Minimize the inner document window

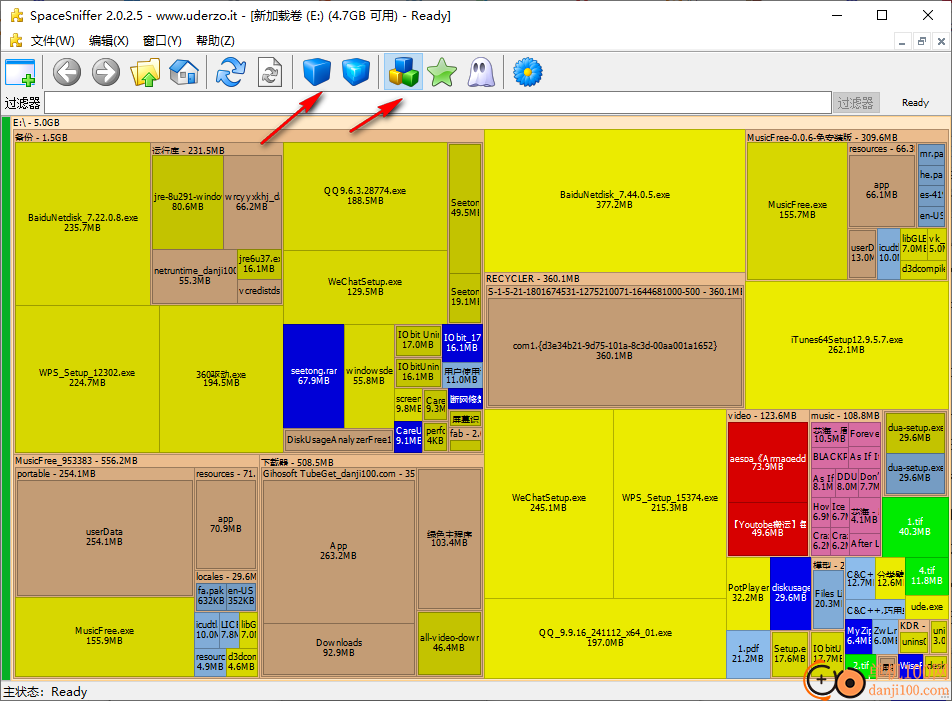point(902,41)
